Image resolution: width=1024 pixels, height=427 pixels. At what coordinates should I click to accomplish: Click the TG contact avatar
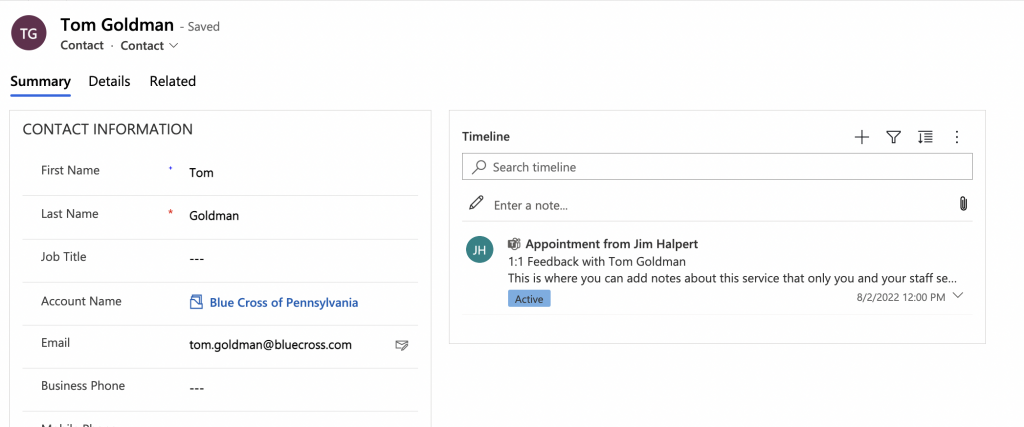pyautogui.click(x=29, y=33)
